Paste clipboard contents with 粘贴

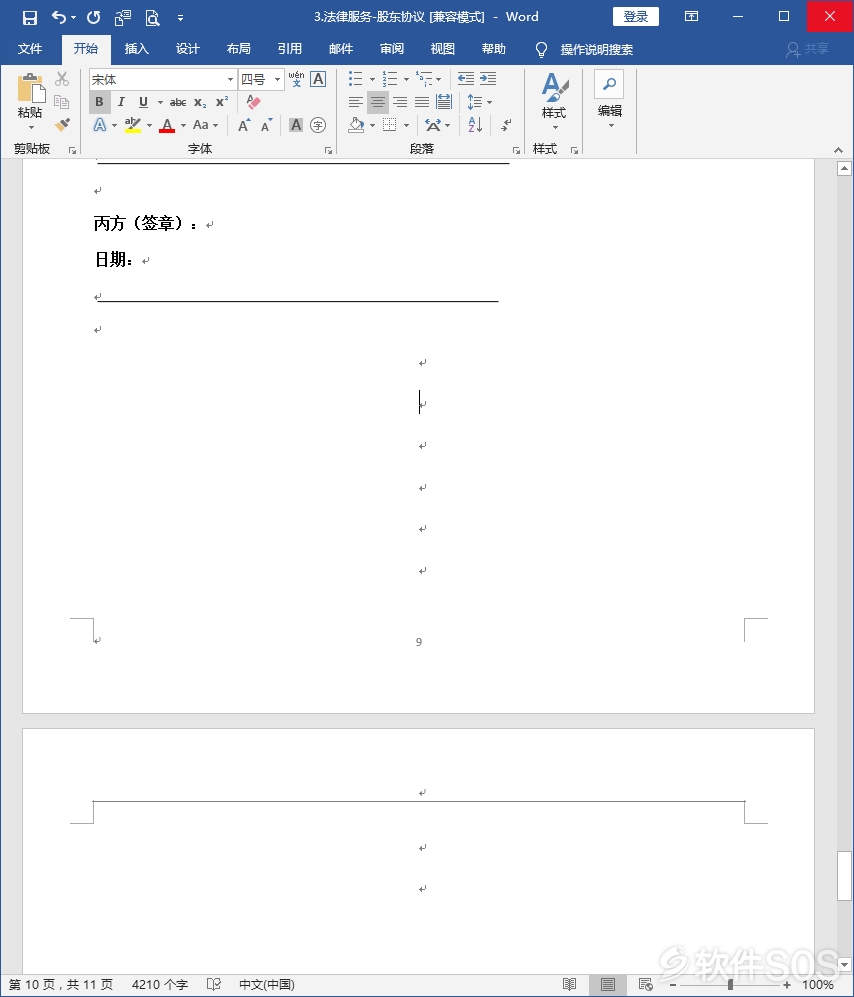click(x=30, y=96)
